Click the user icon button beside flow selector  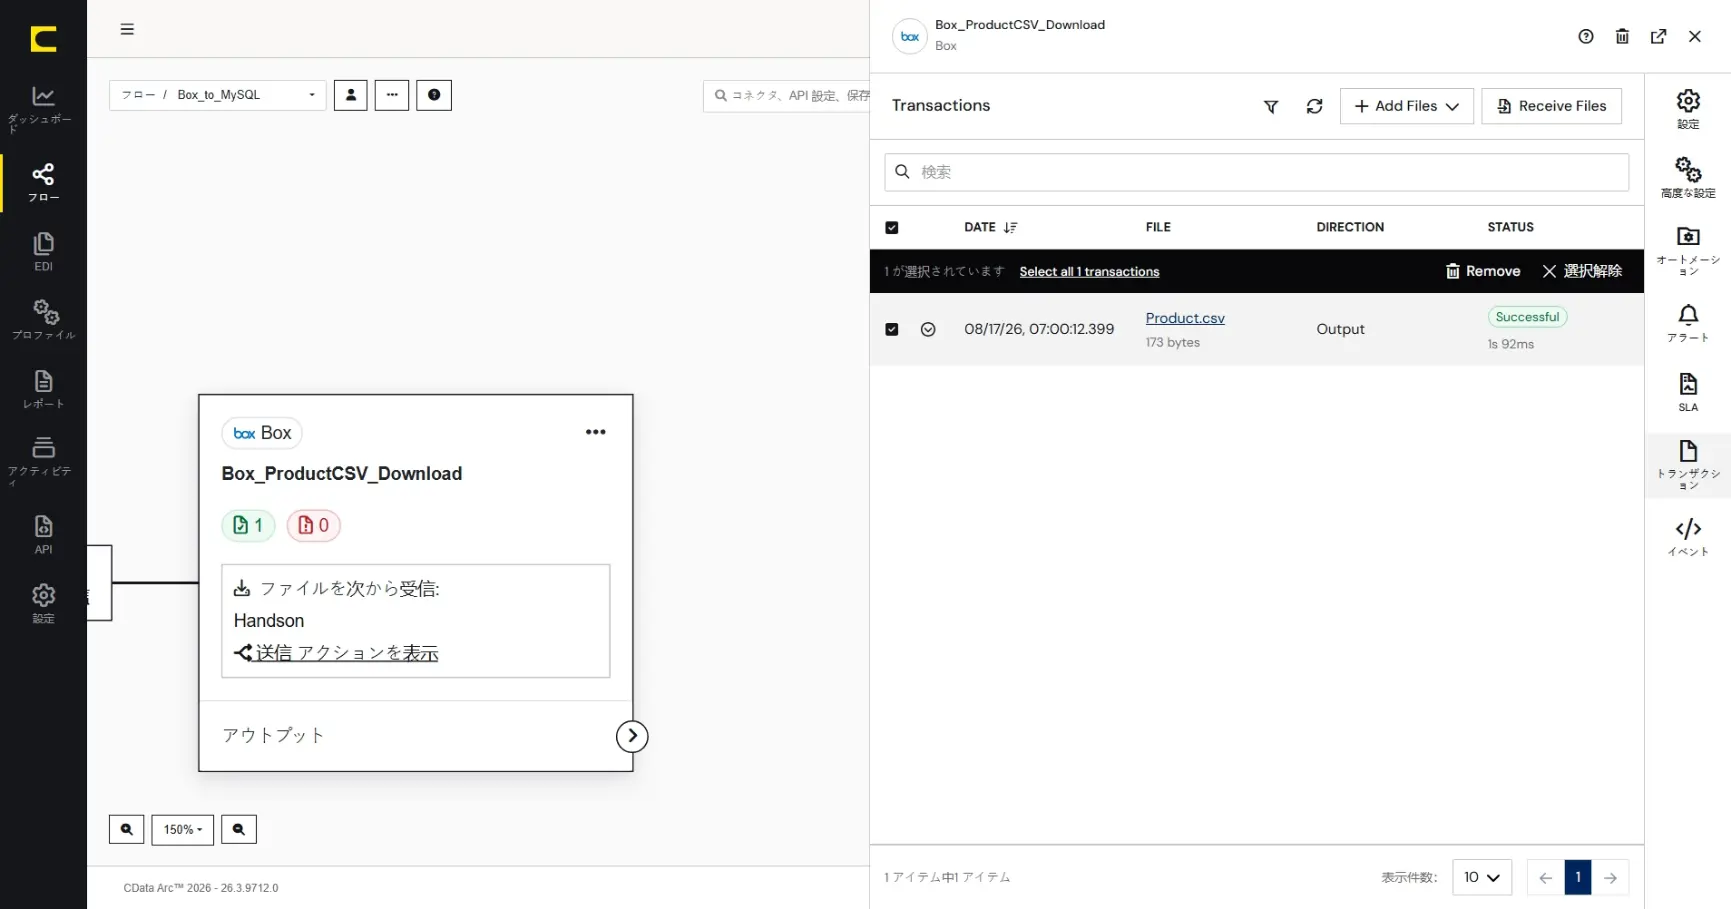(350, 95)
